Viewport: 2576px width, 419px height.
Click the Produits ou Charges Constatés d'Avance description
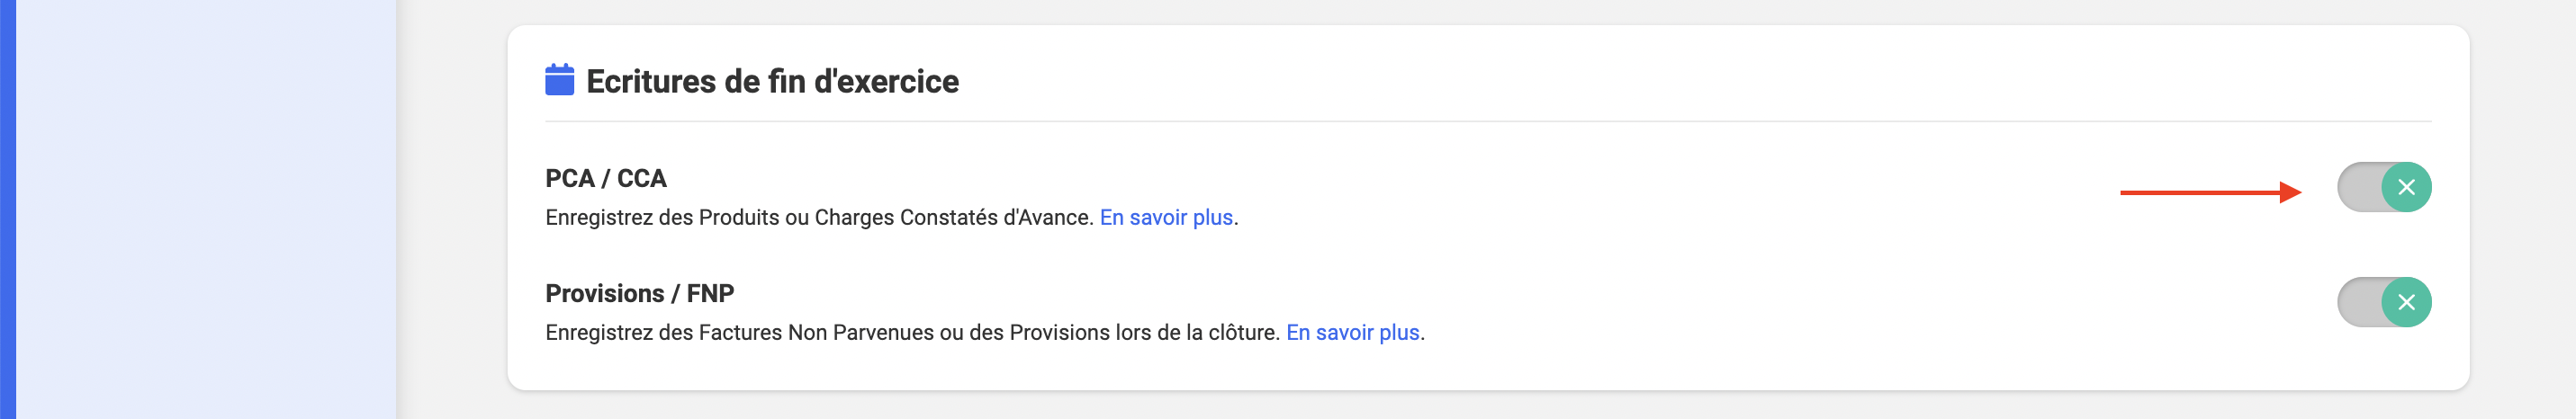click(819, 217)
